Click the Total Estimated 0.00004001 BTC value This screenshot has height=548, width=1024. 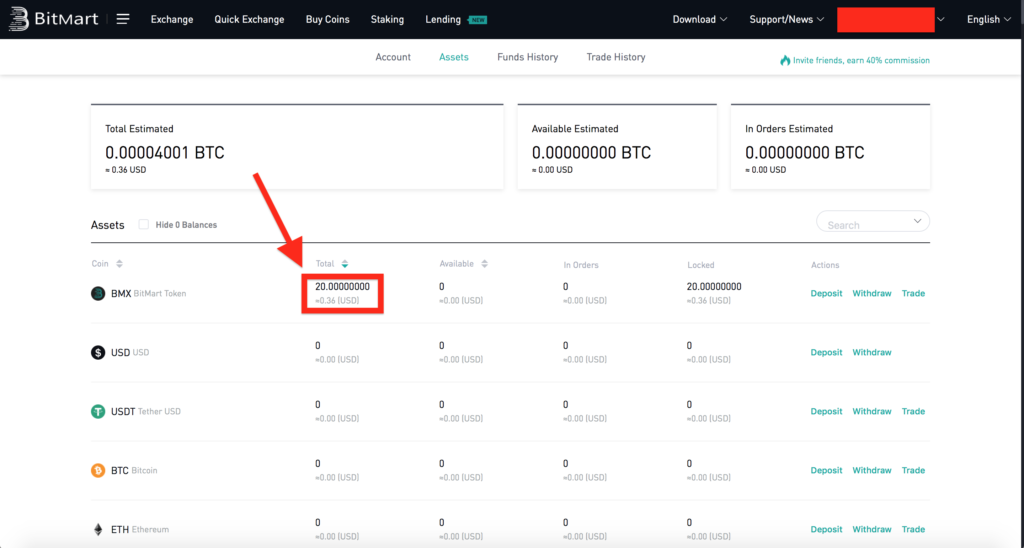pos(165,153)
